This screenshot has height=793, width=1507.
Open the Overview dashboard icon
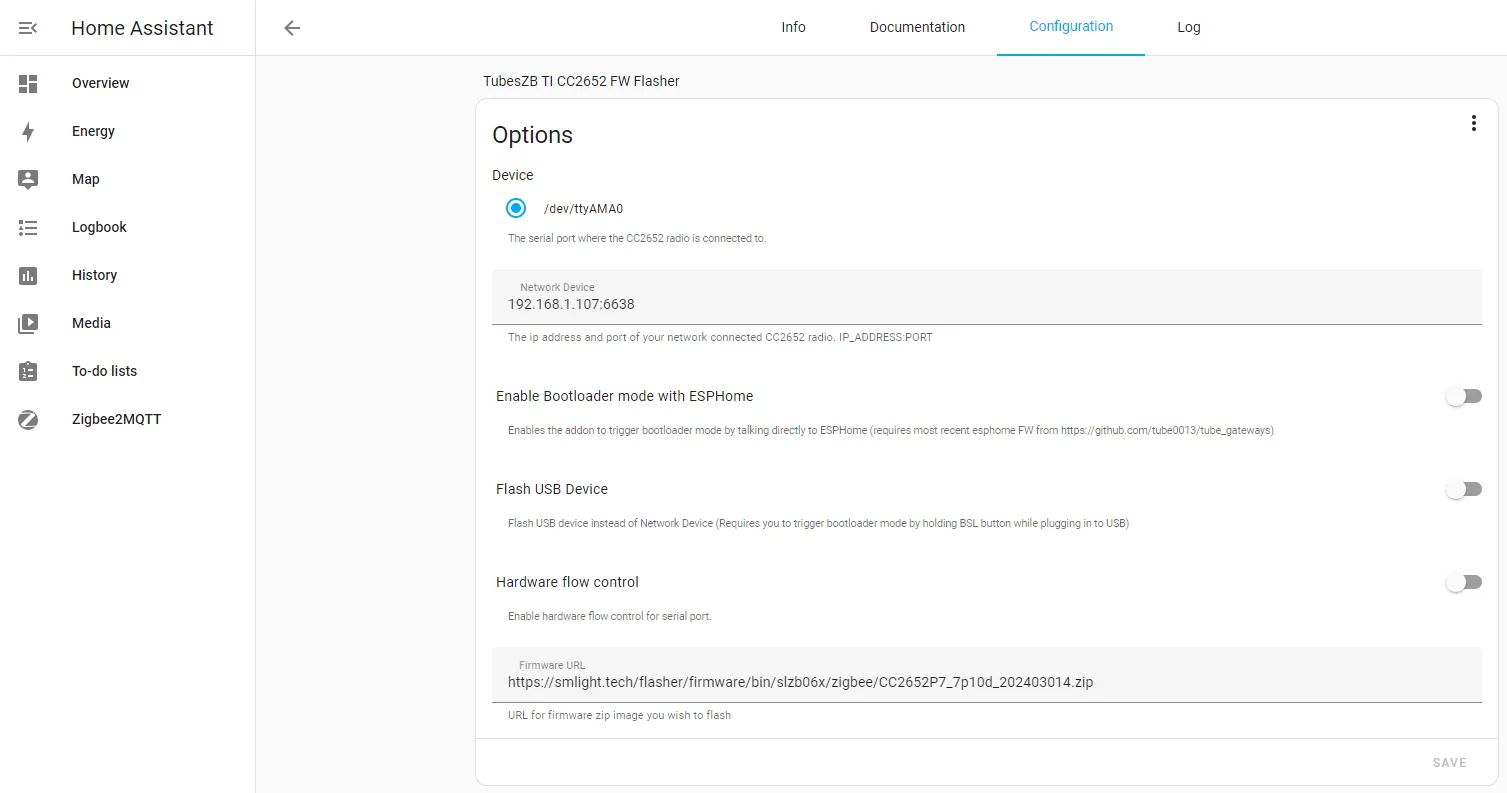(28, 84)
